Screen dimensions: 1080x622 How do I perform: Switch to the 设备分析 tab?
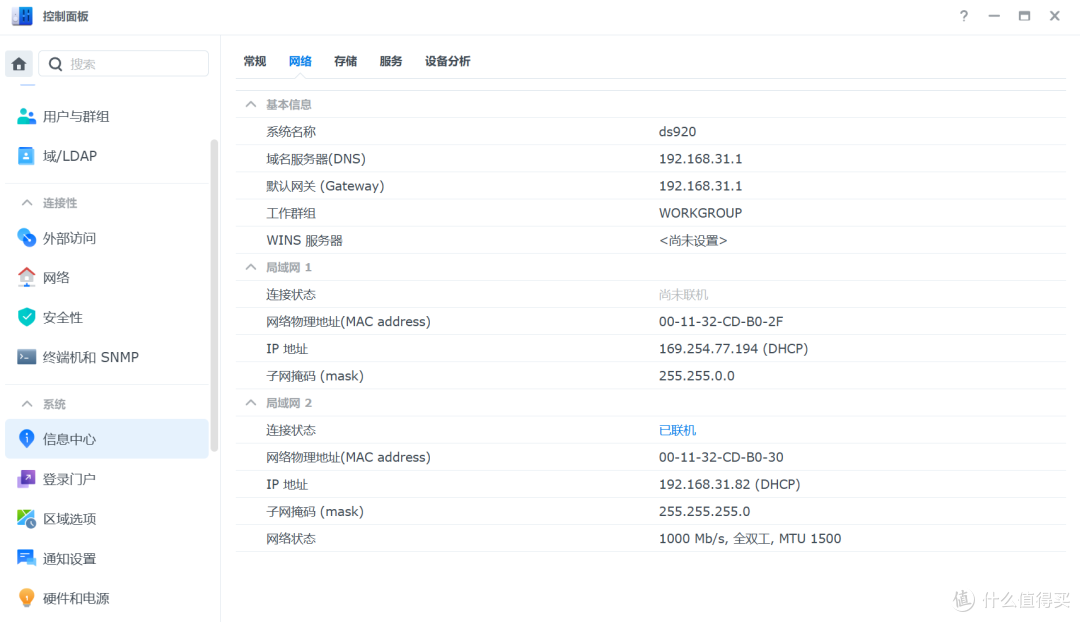447,61
